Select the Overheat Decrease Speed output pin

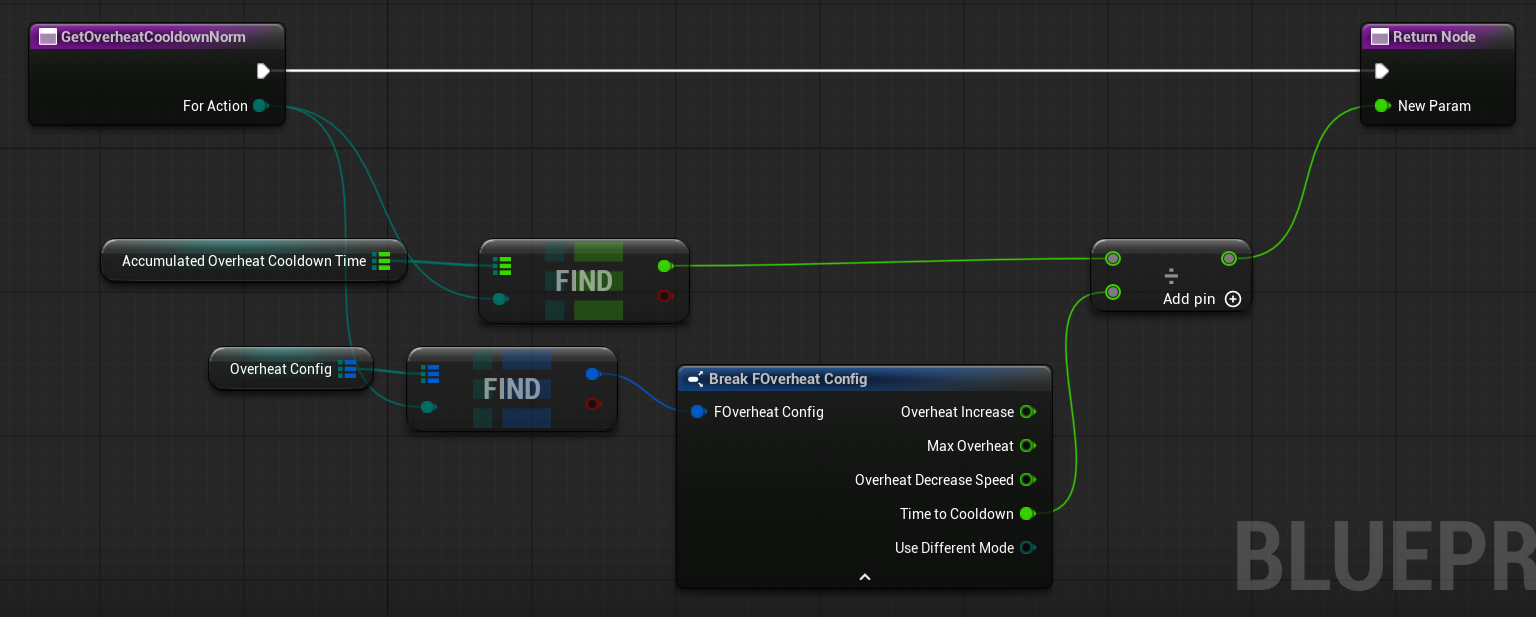(1026, 480)
